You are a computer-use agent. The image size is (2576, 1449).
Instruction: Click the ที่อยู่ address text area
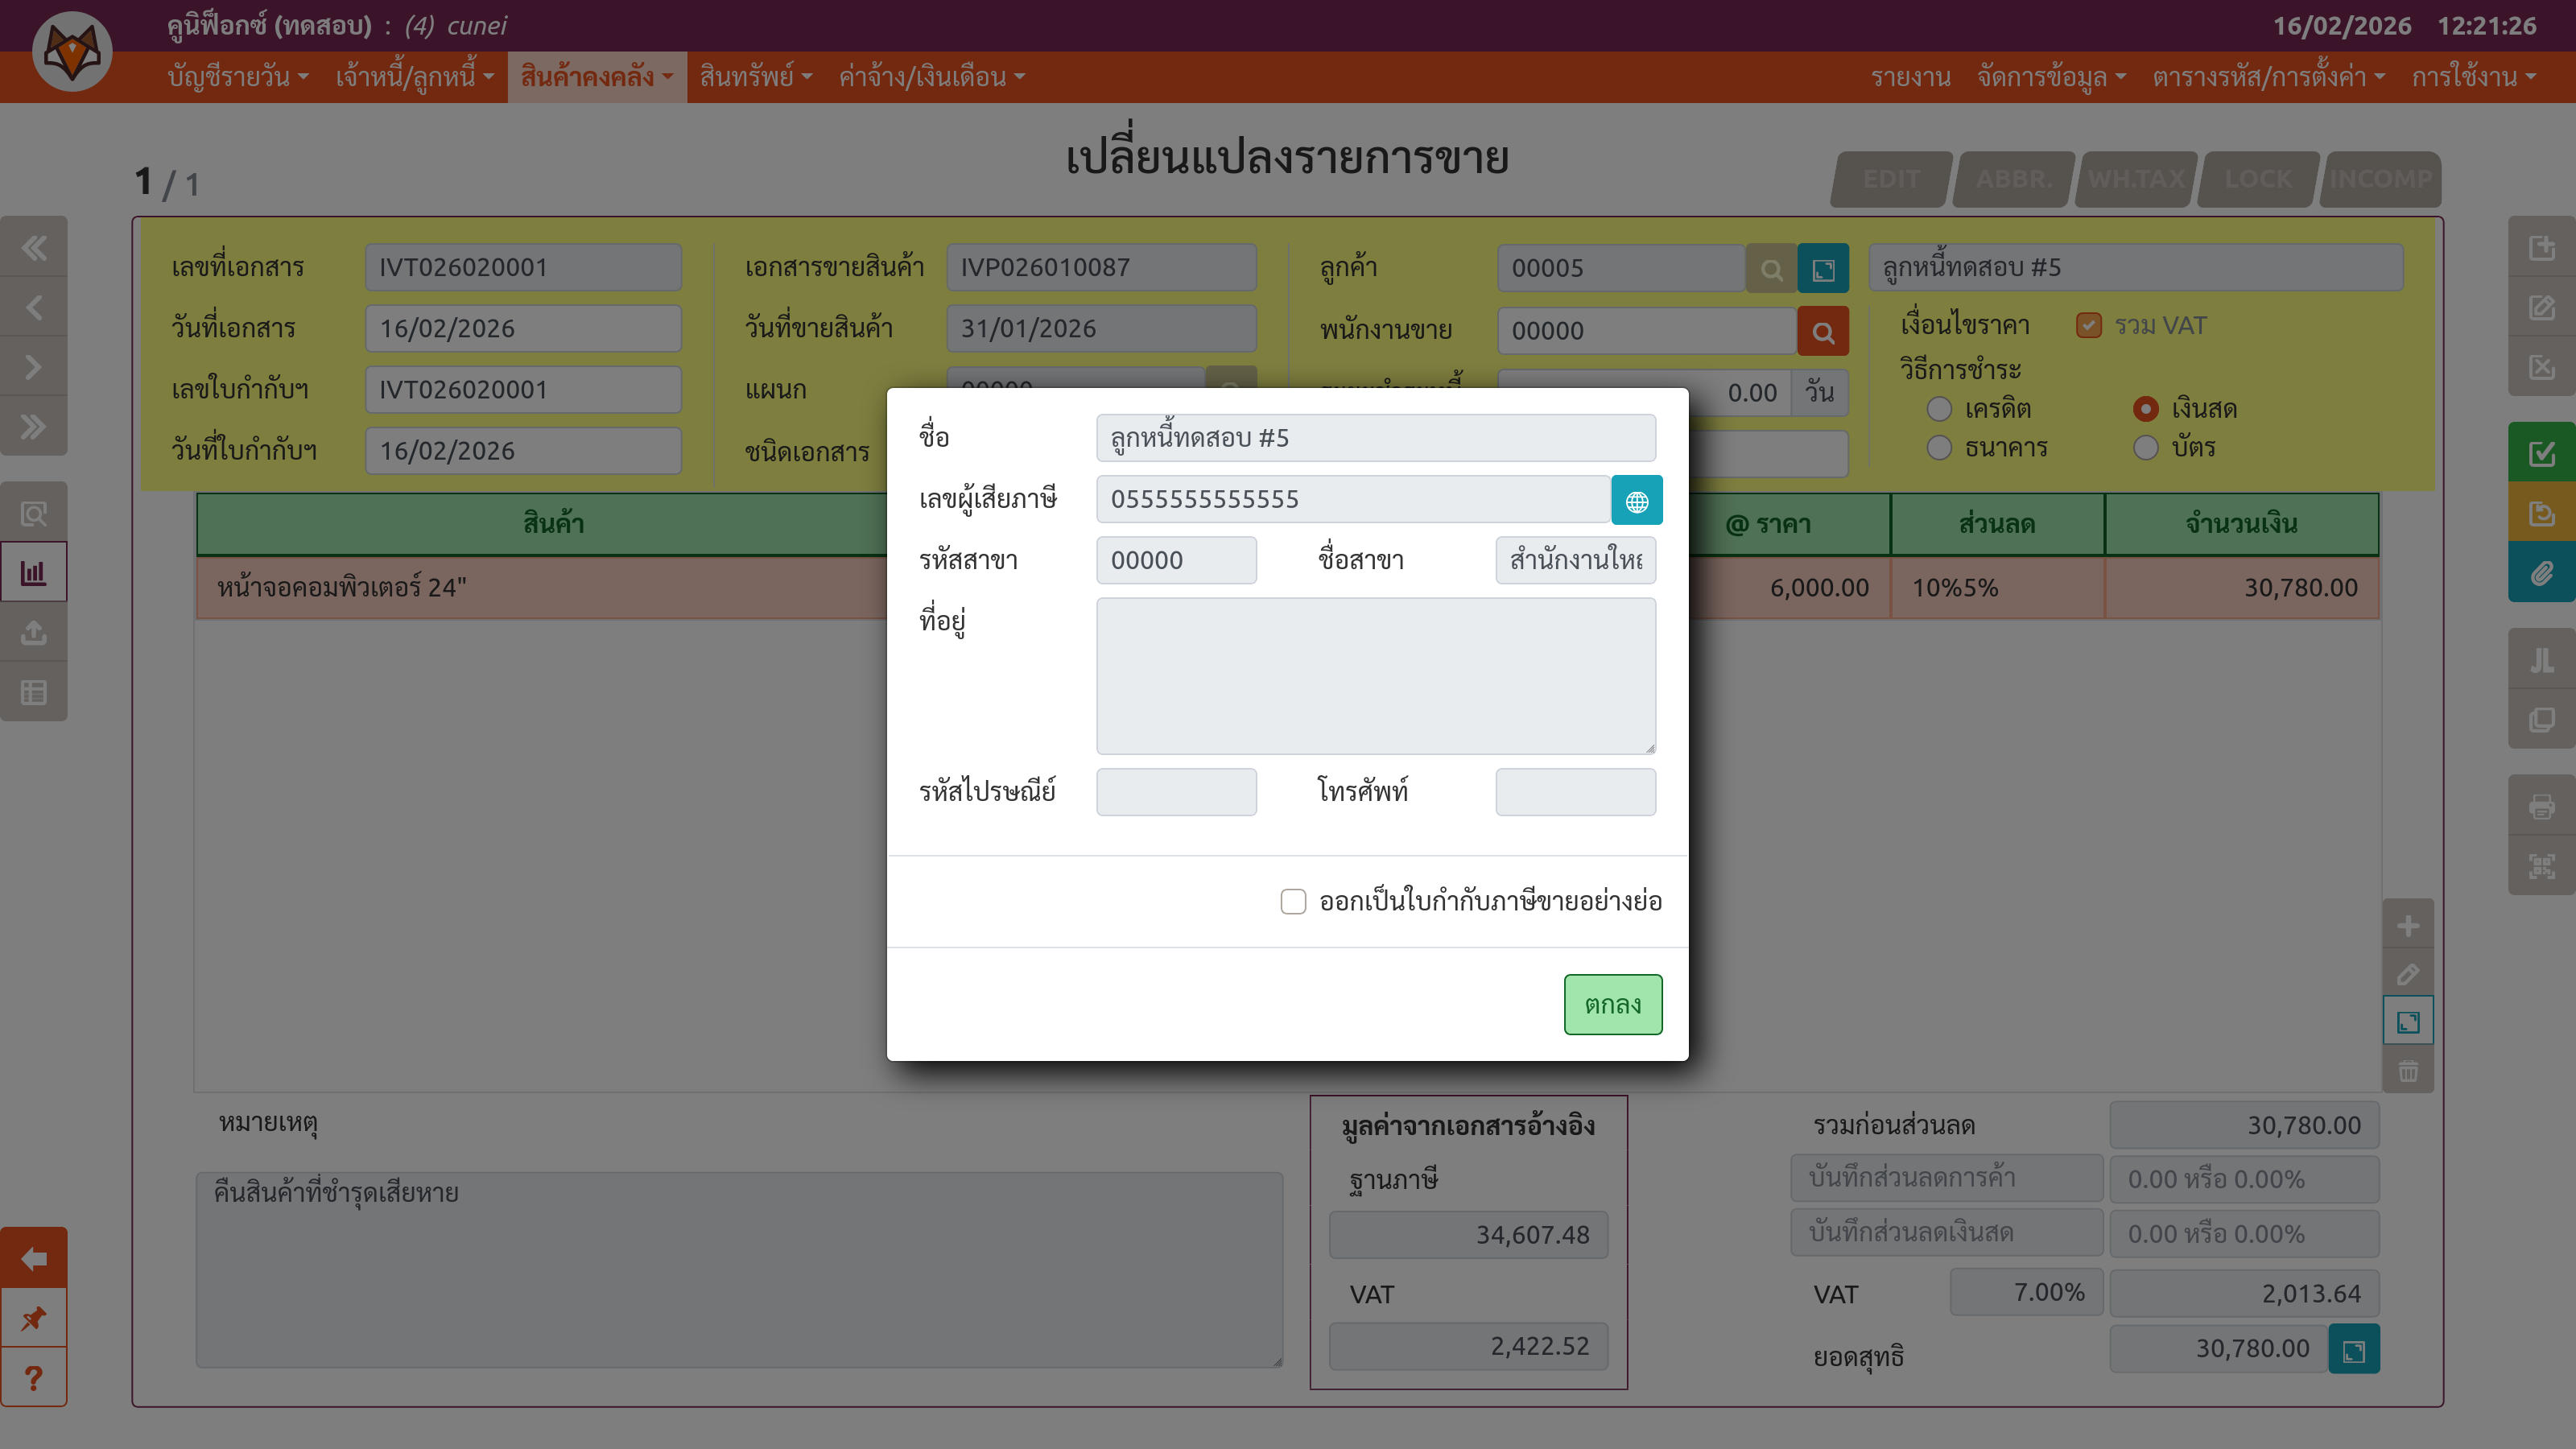(1375, 676)
